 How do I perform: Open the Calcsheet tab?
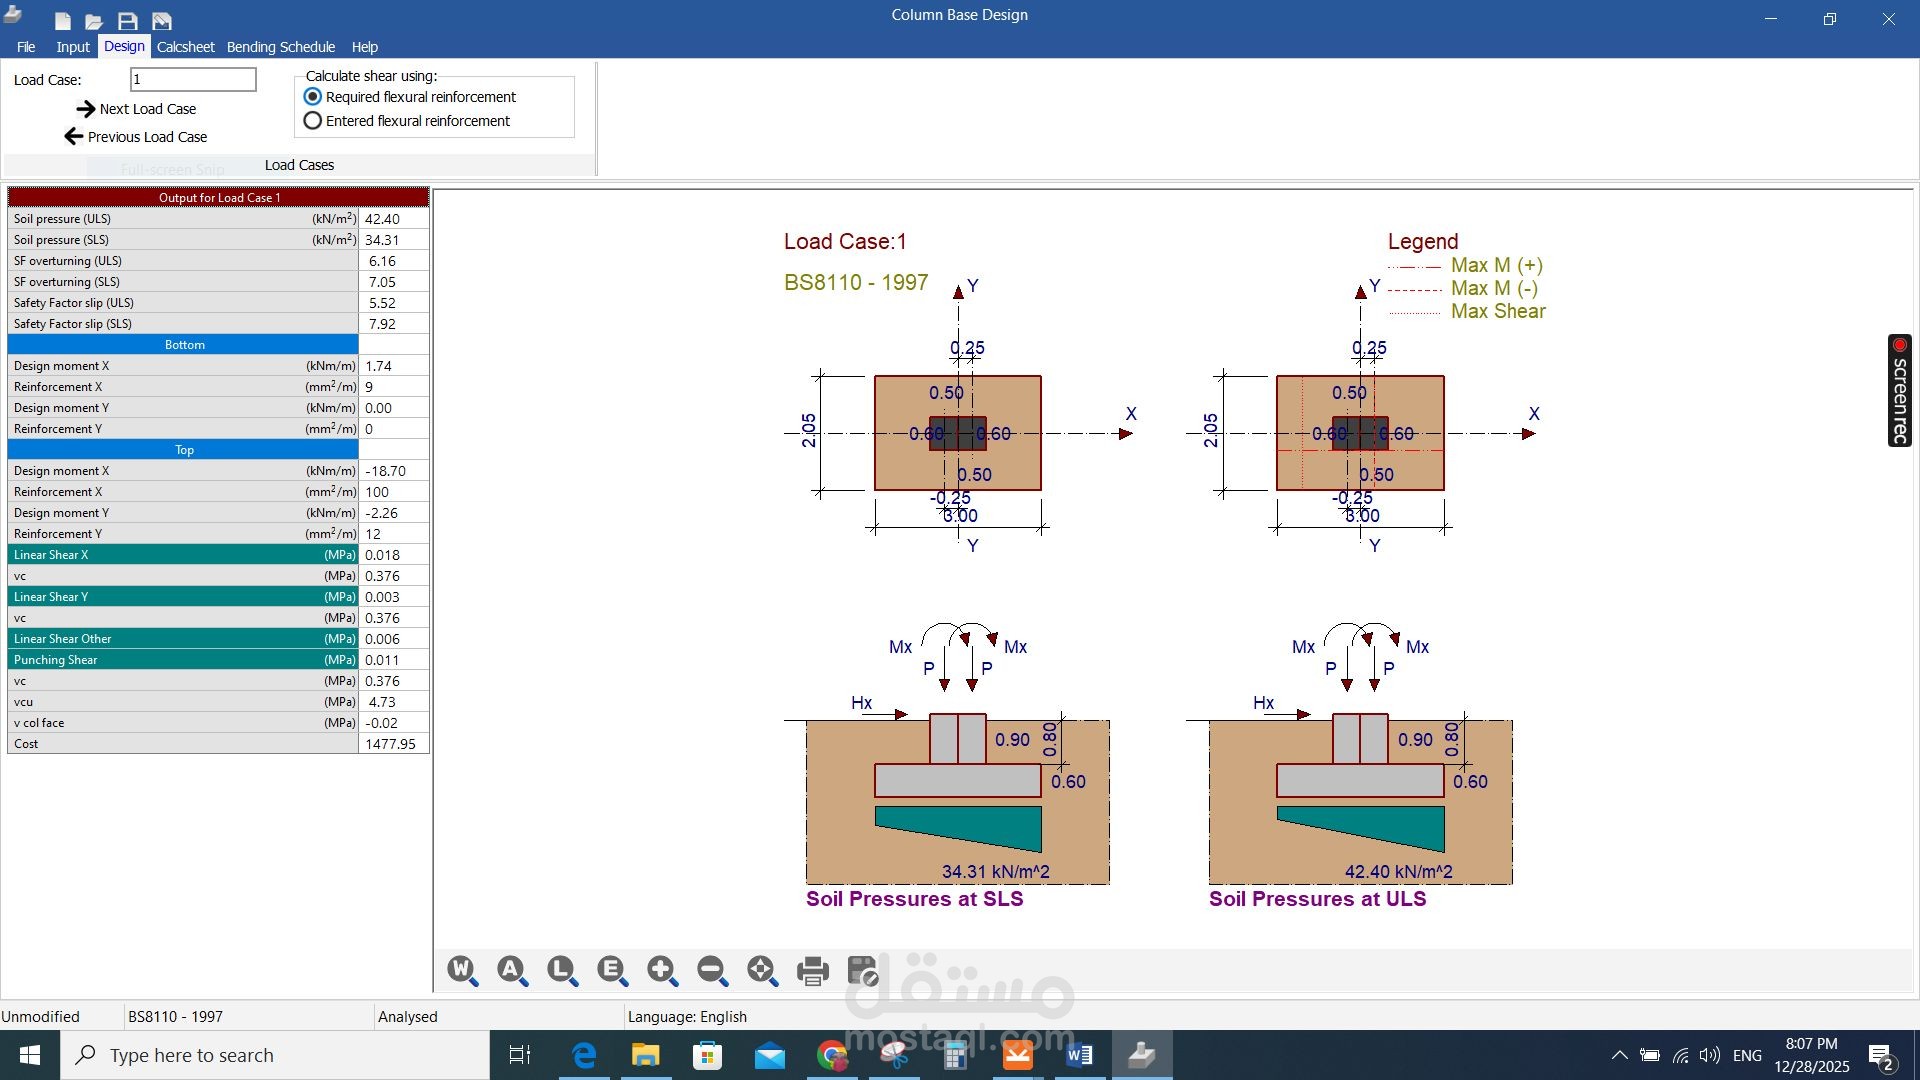[x=185, y=47]
